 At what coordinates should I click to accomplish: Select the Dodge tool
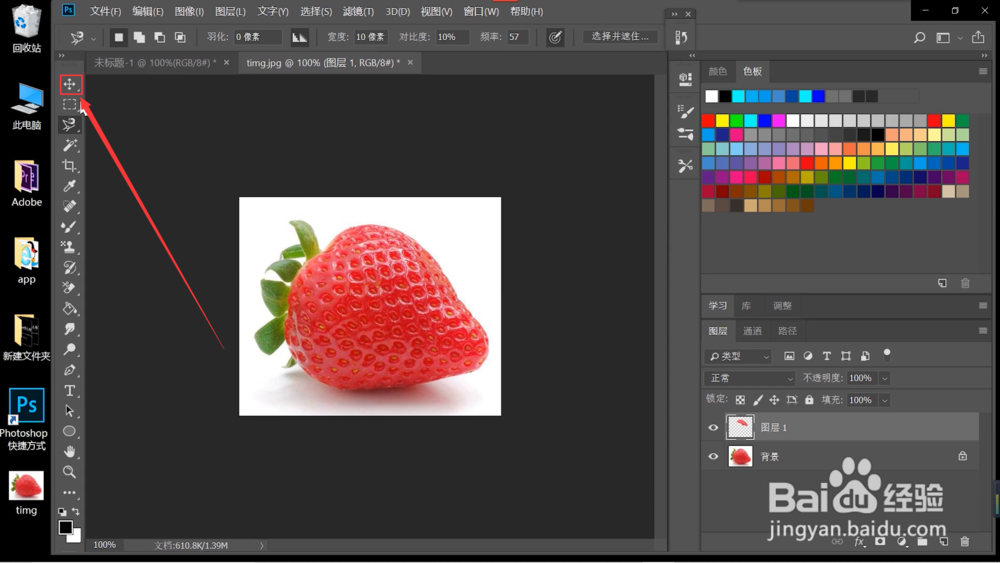[70, 349]
